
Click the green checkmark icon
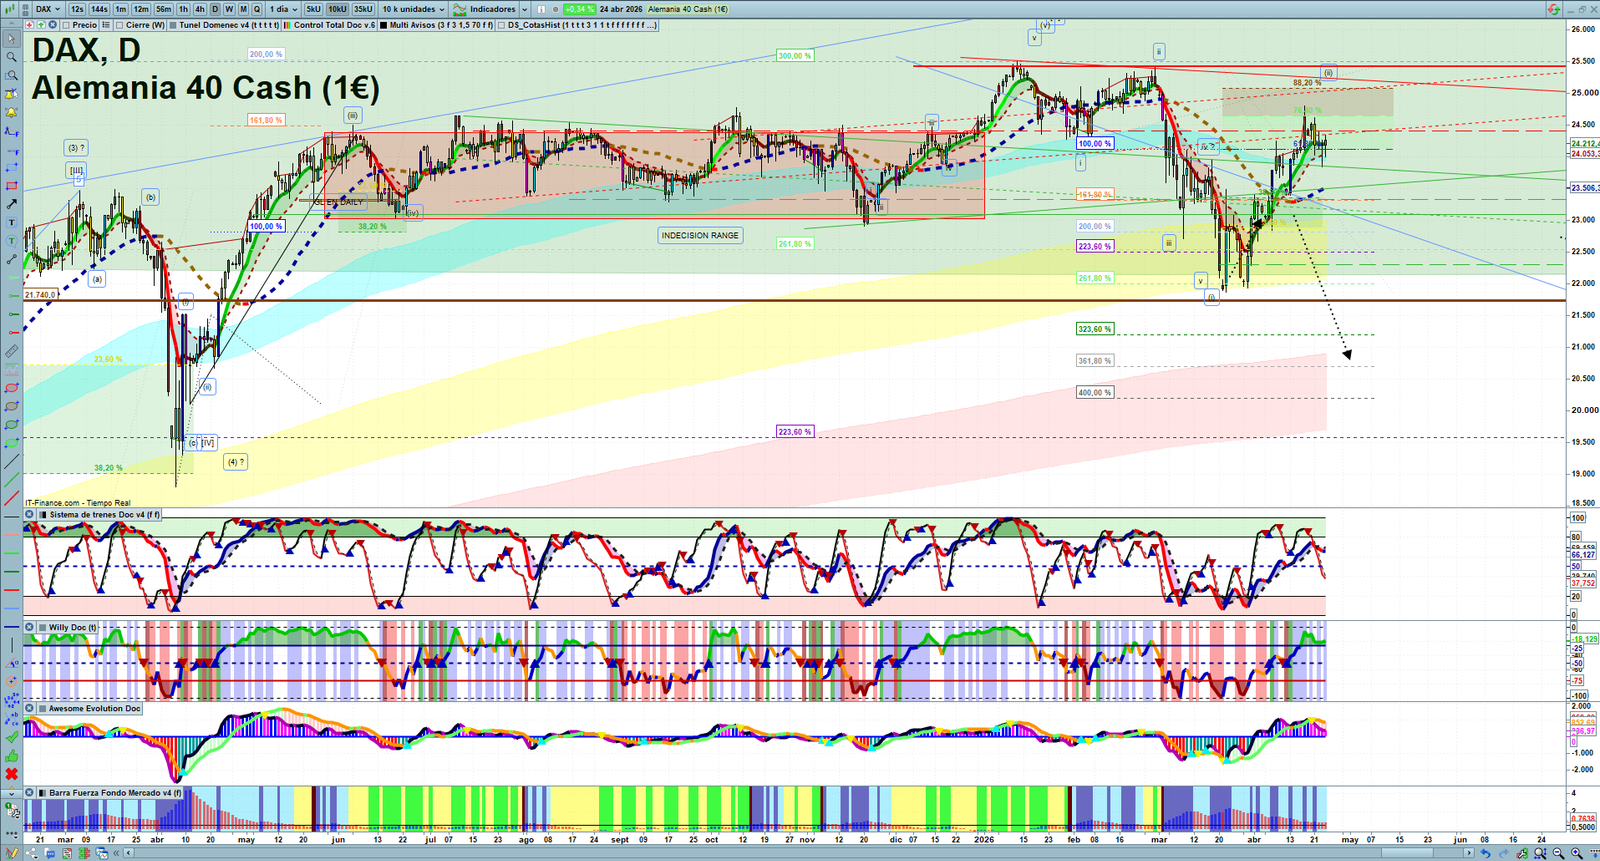point(12,738)
